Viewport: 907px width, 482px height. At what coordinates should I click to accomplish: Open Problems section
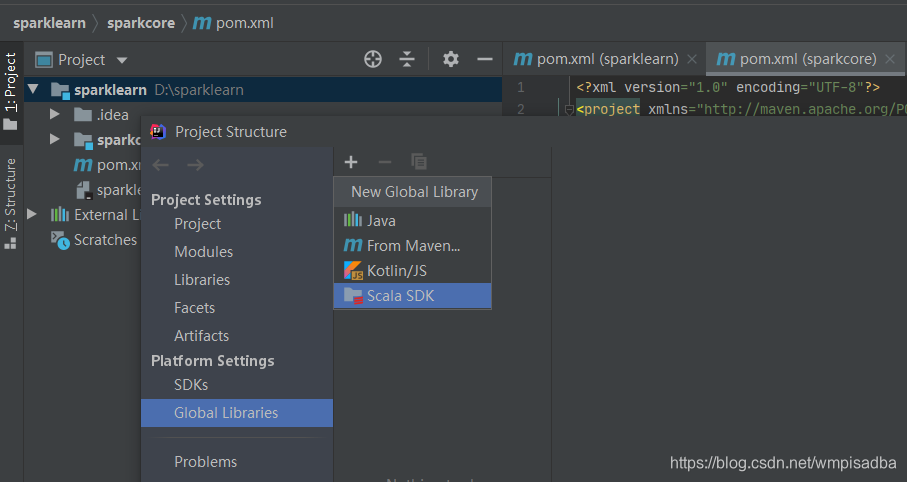point(205,462)
